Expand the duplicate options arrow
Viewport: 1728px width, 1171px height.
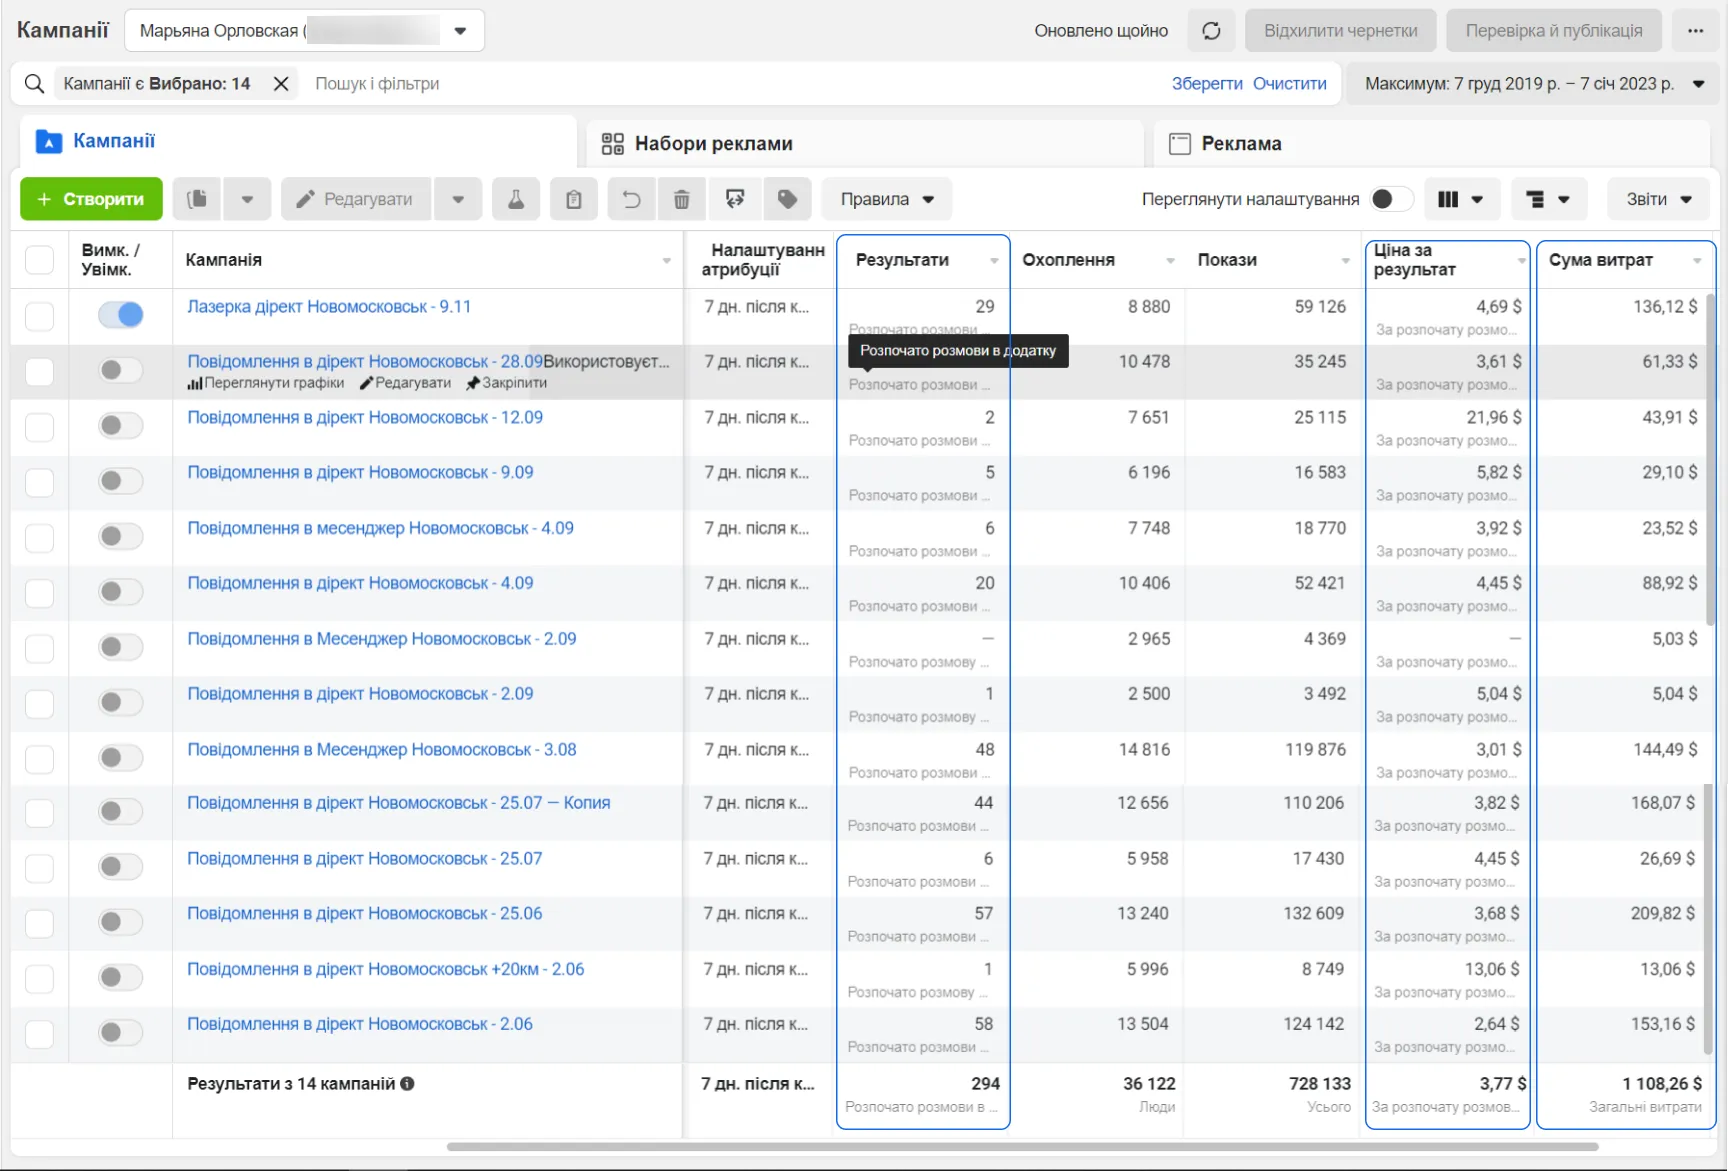click(247, 199)
